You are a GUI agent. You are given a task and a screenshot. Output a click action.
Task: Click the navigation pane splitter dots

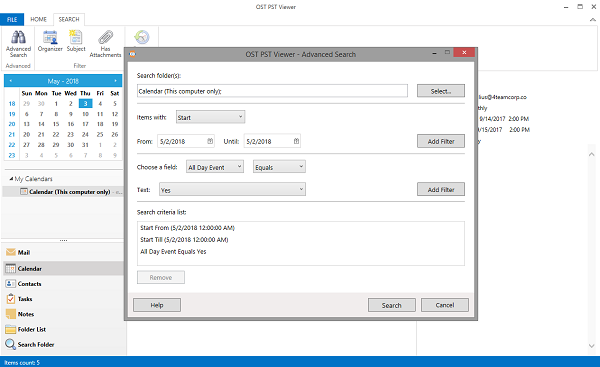point(63,240)
